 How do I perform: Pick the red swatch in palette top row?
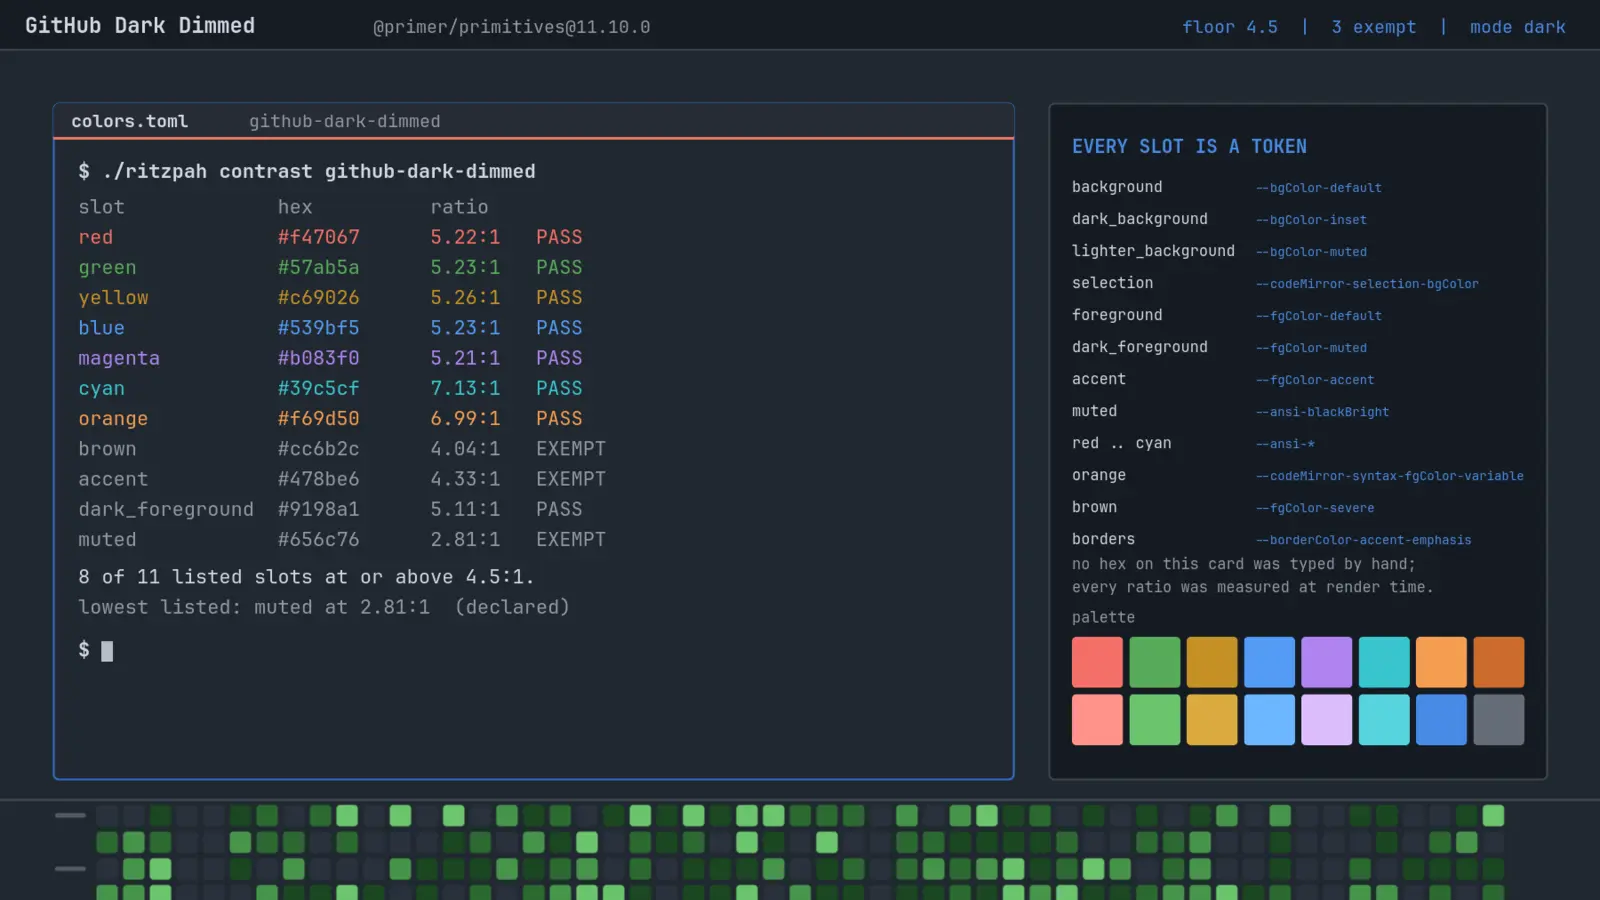click(1097, 662)
